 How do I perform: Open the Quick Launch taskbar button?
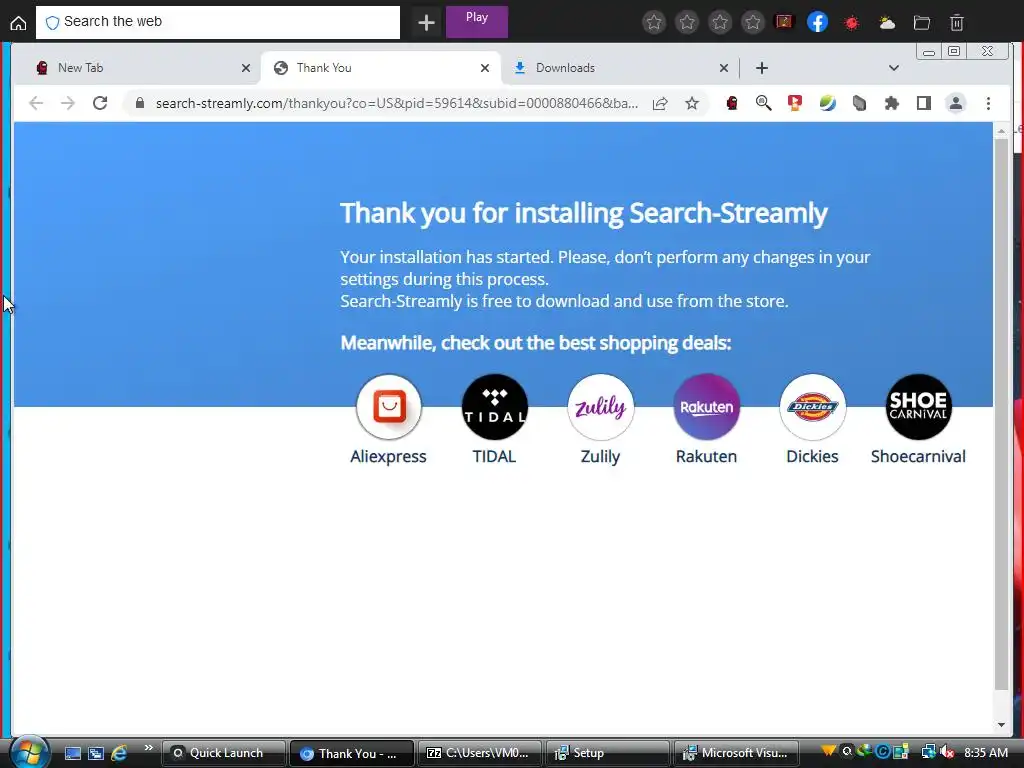(x=223, y=753)
